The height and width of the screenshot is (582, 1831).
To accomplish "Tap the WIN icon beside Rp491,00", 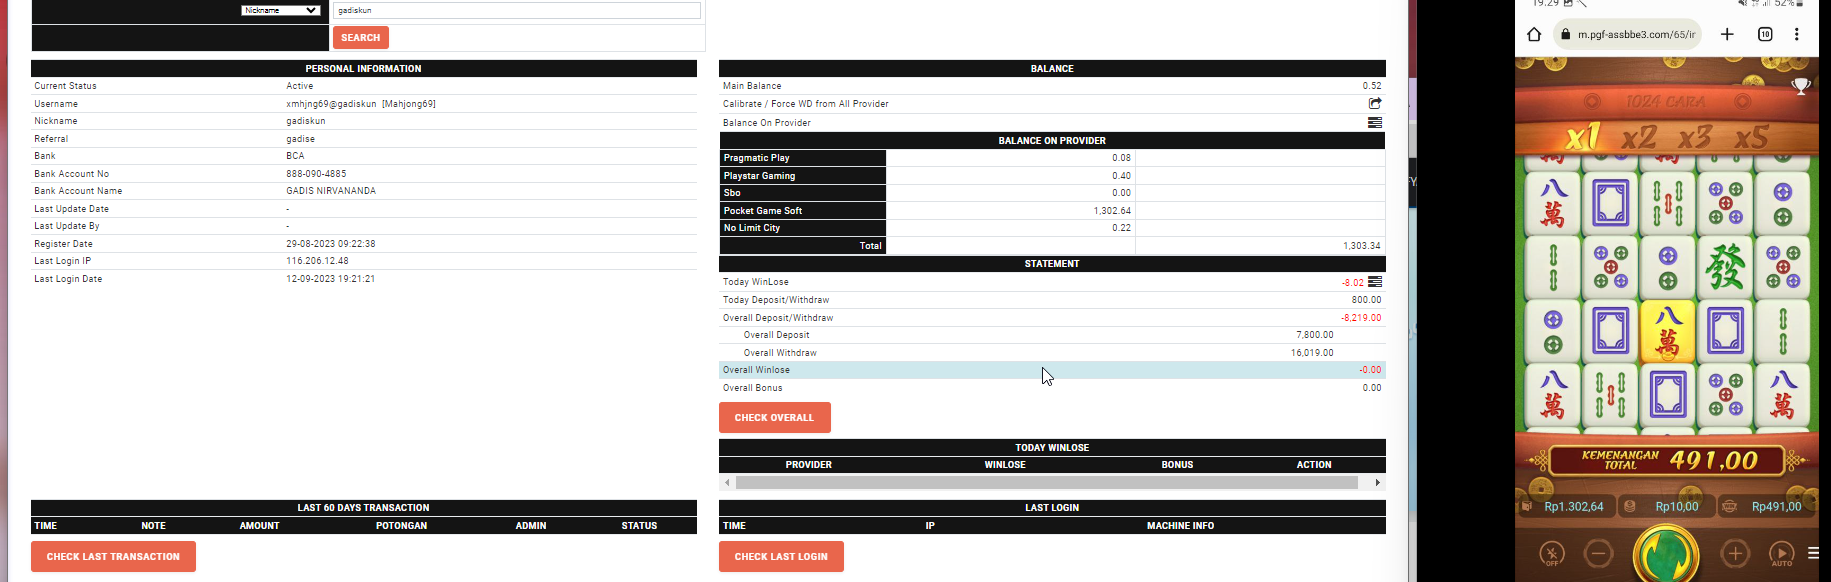I will [x=1729, y=507].
